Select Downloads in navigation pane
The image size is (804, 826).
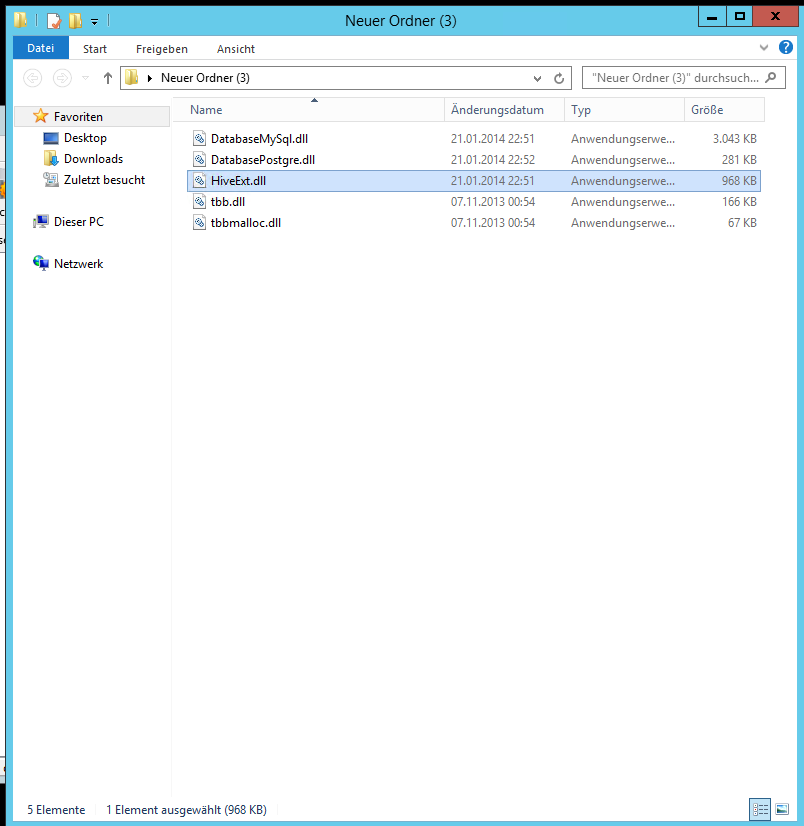coord(93,159)
